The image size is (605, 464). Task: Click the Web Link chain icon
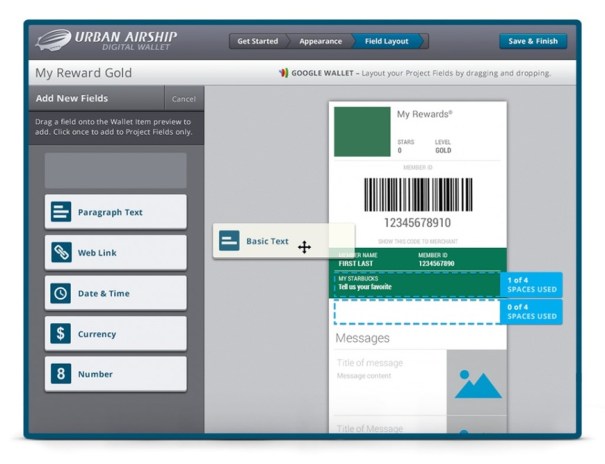tap(61, 253)
